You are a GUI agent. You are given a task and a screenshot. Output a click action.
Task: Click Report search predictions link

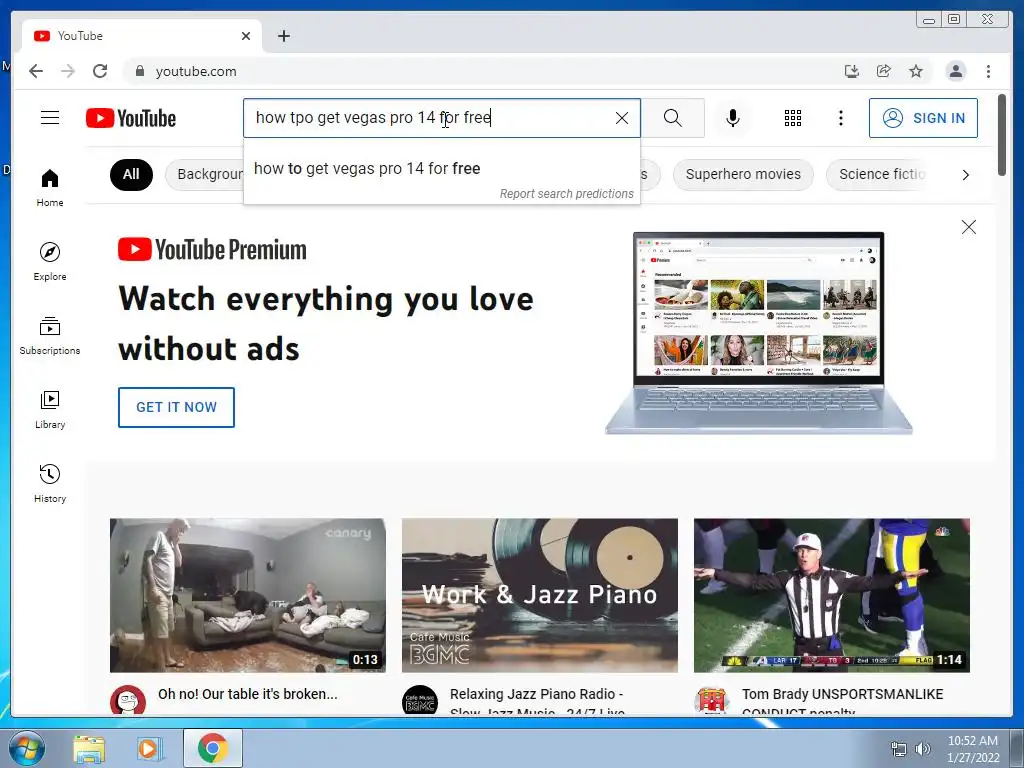click(566, 194)
